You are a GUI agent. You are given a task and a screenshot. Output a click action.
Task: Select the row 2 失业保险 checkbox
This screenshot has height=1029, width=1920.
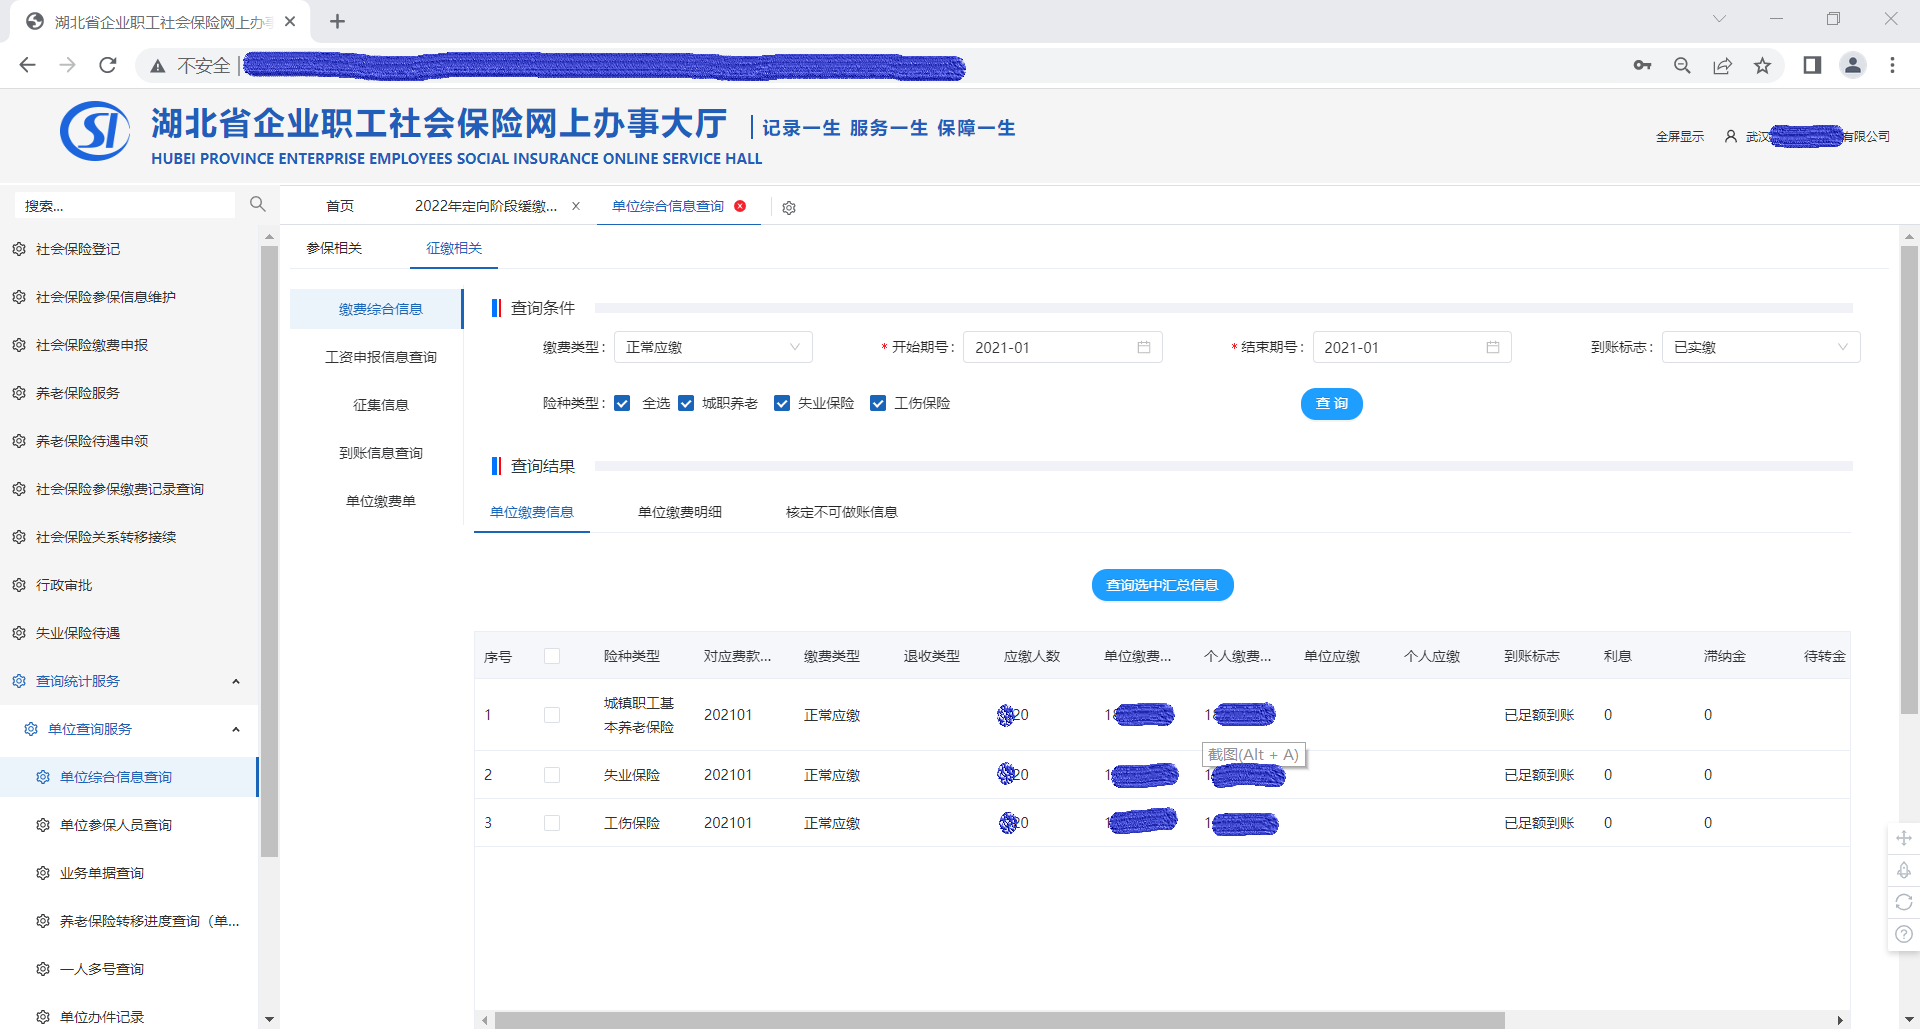(552, 775)
